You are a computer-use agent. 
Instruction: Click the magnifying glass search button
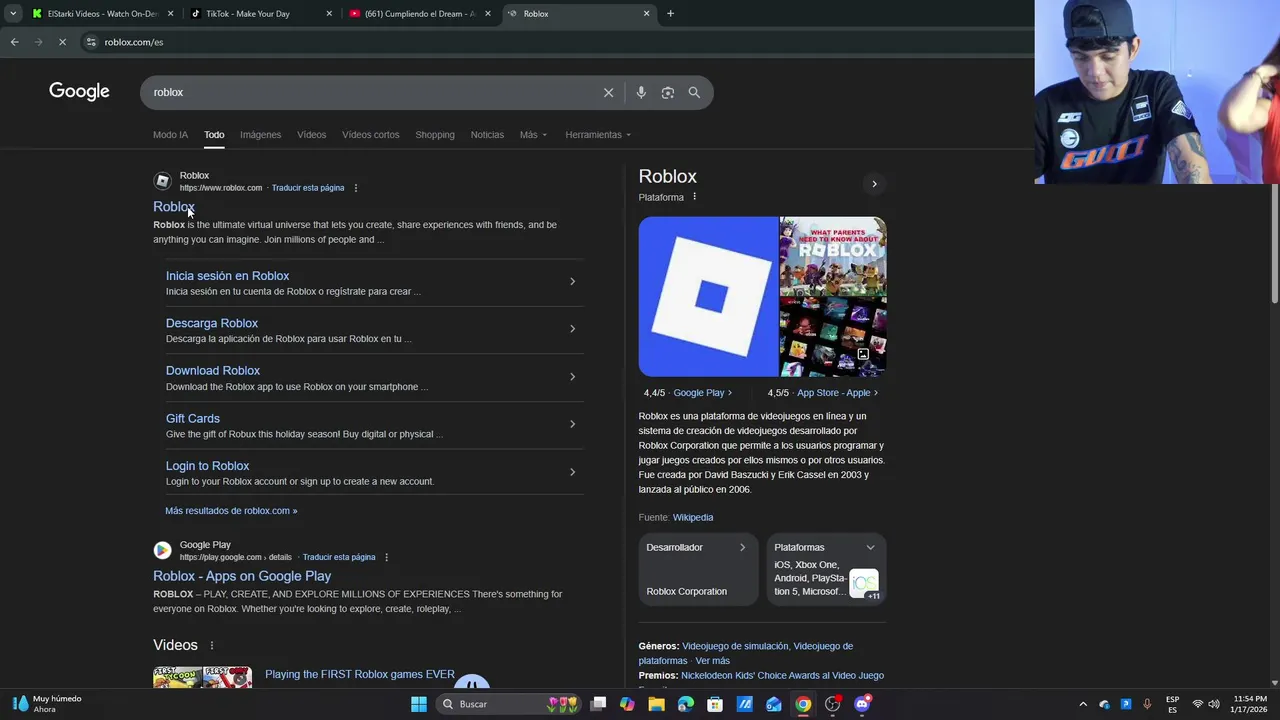694,92
